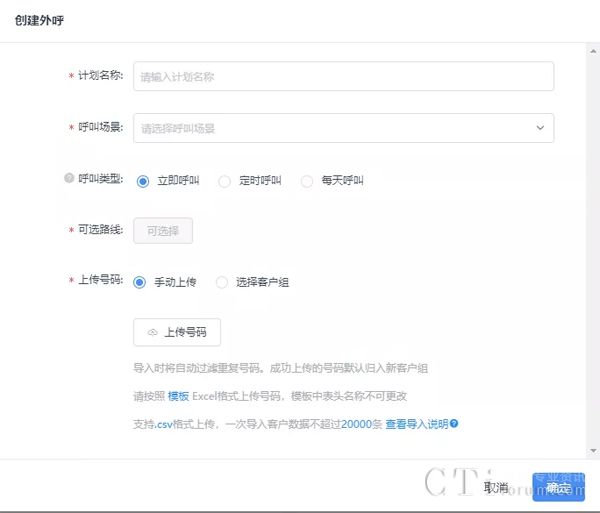The height and width of the screenshot is (513, 600).
Task: Open the 查看导入说明 instructions link
Action: click(x=416, y=424)
